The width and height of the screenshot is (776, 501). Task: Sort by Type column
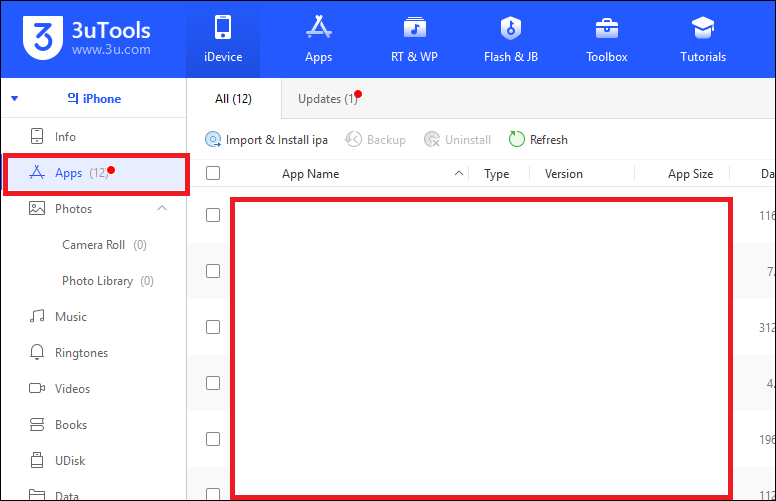point(496,174)
